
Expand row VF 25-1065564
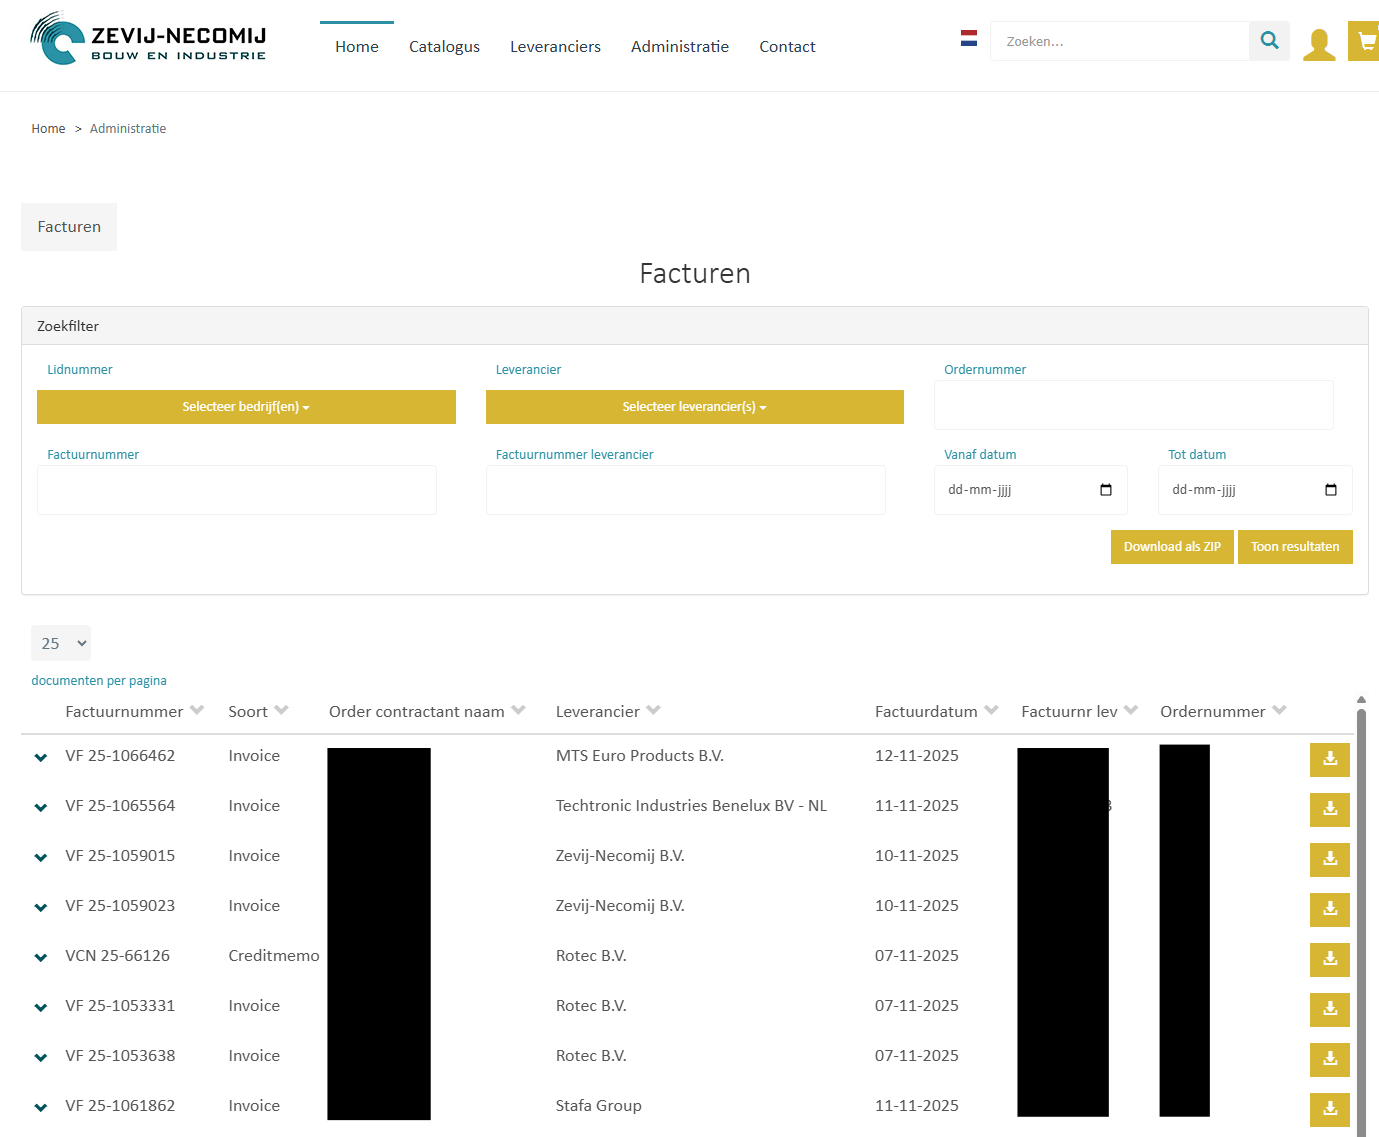pos(41,808)
